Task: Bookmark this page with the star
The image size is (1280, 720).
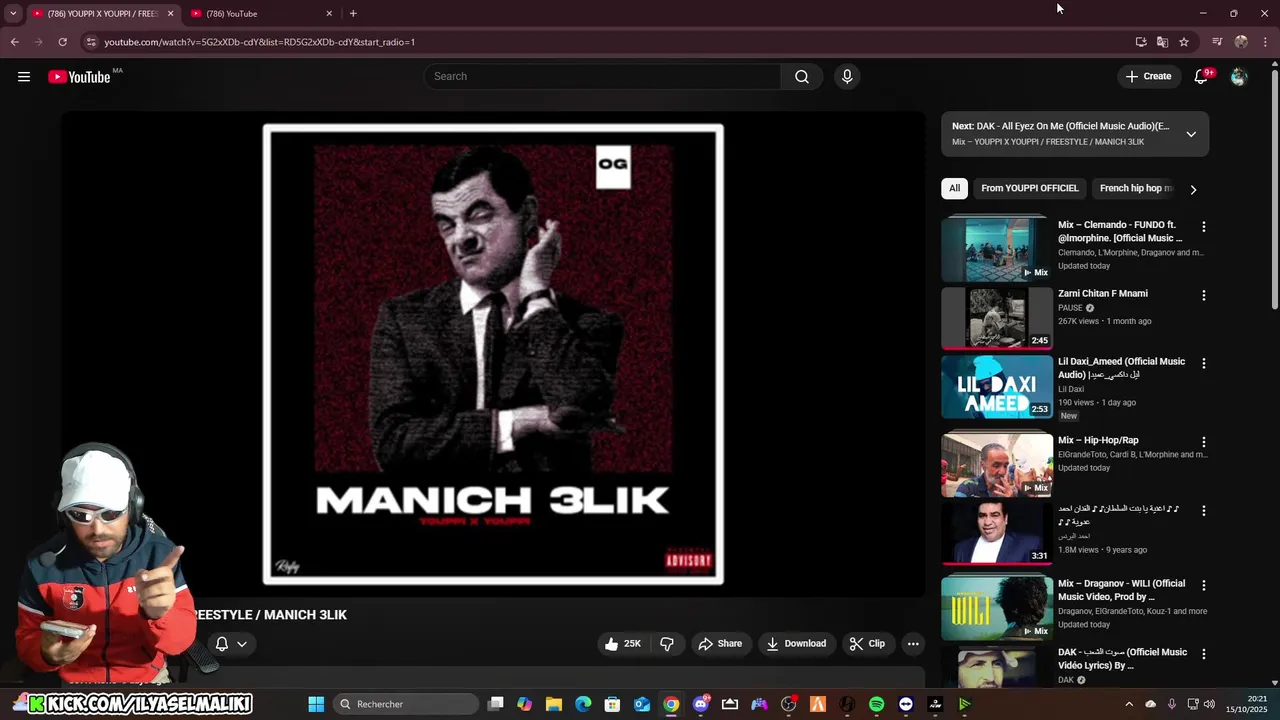Action: [1184, 42]
